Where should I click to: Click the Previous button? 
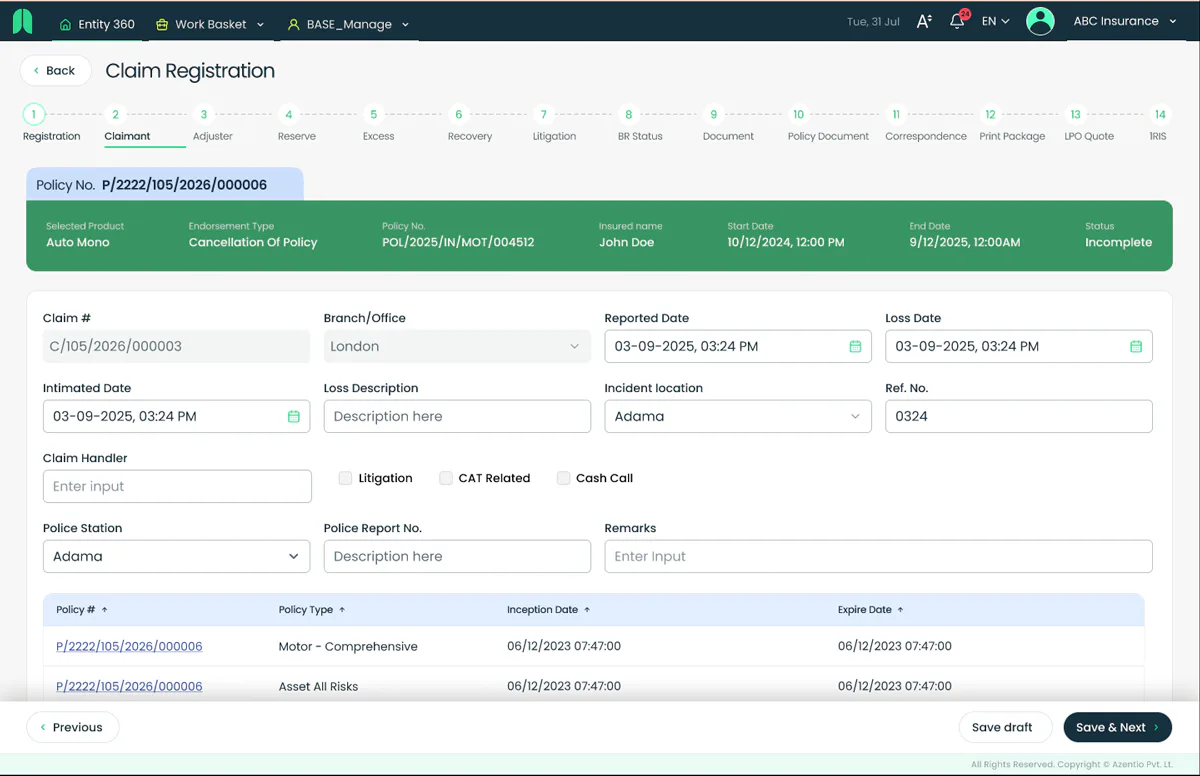click(x=72, y=727)
